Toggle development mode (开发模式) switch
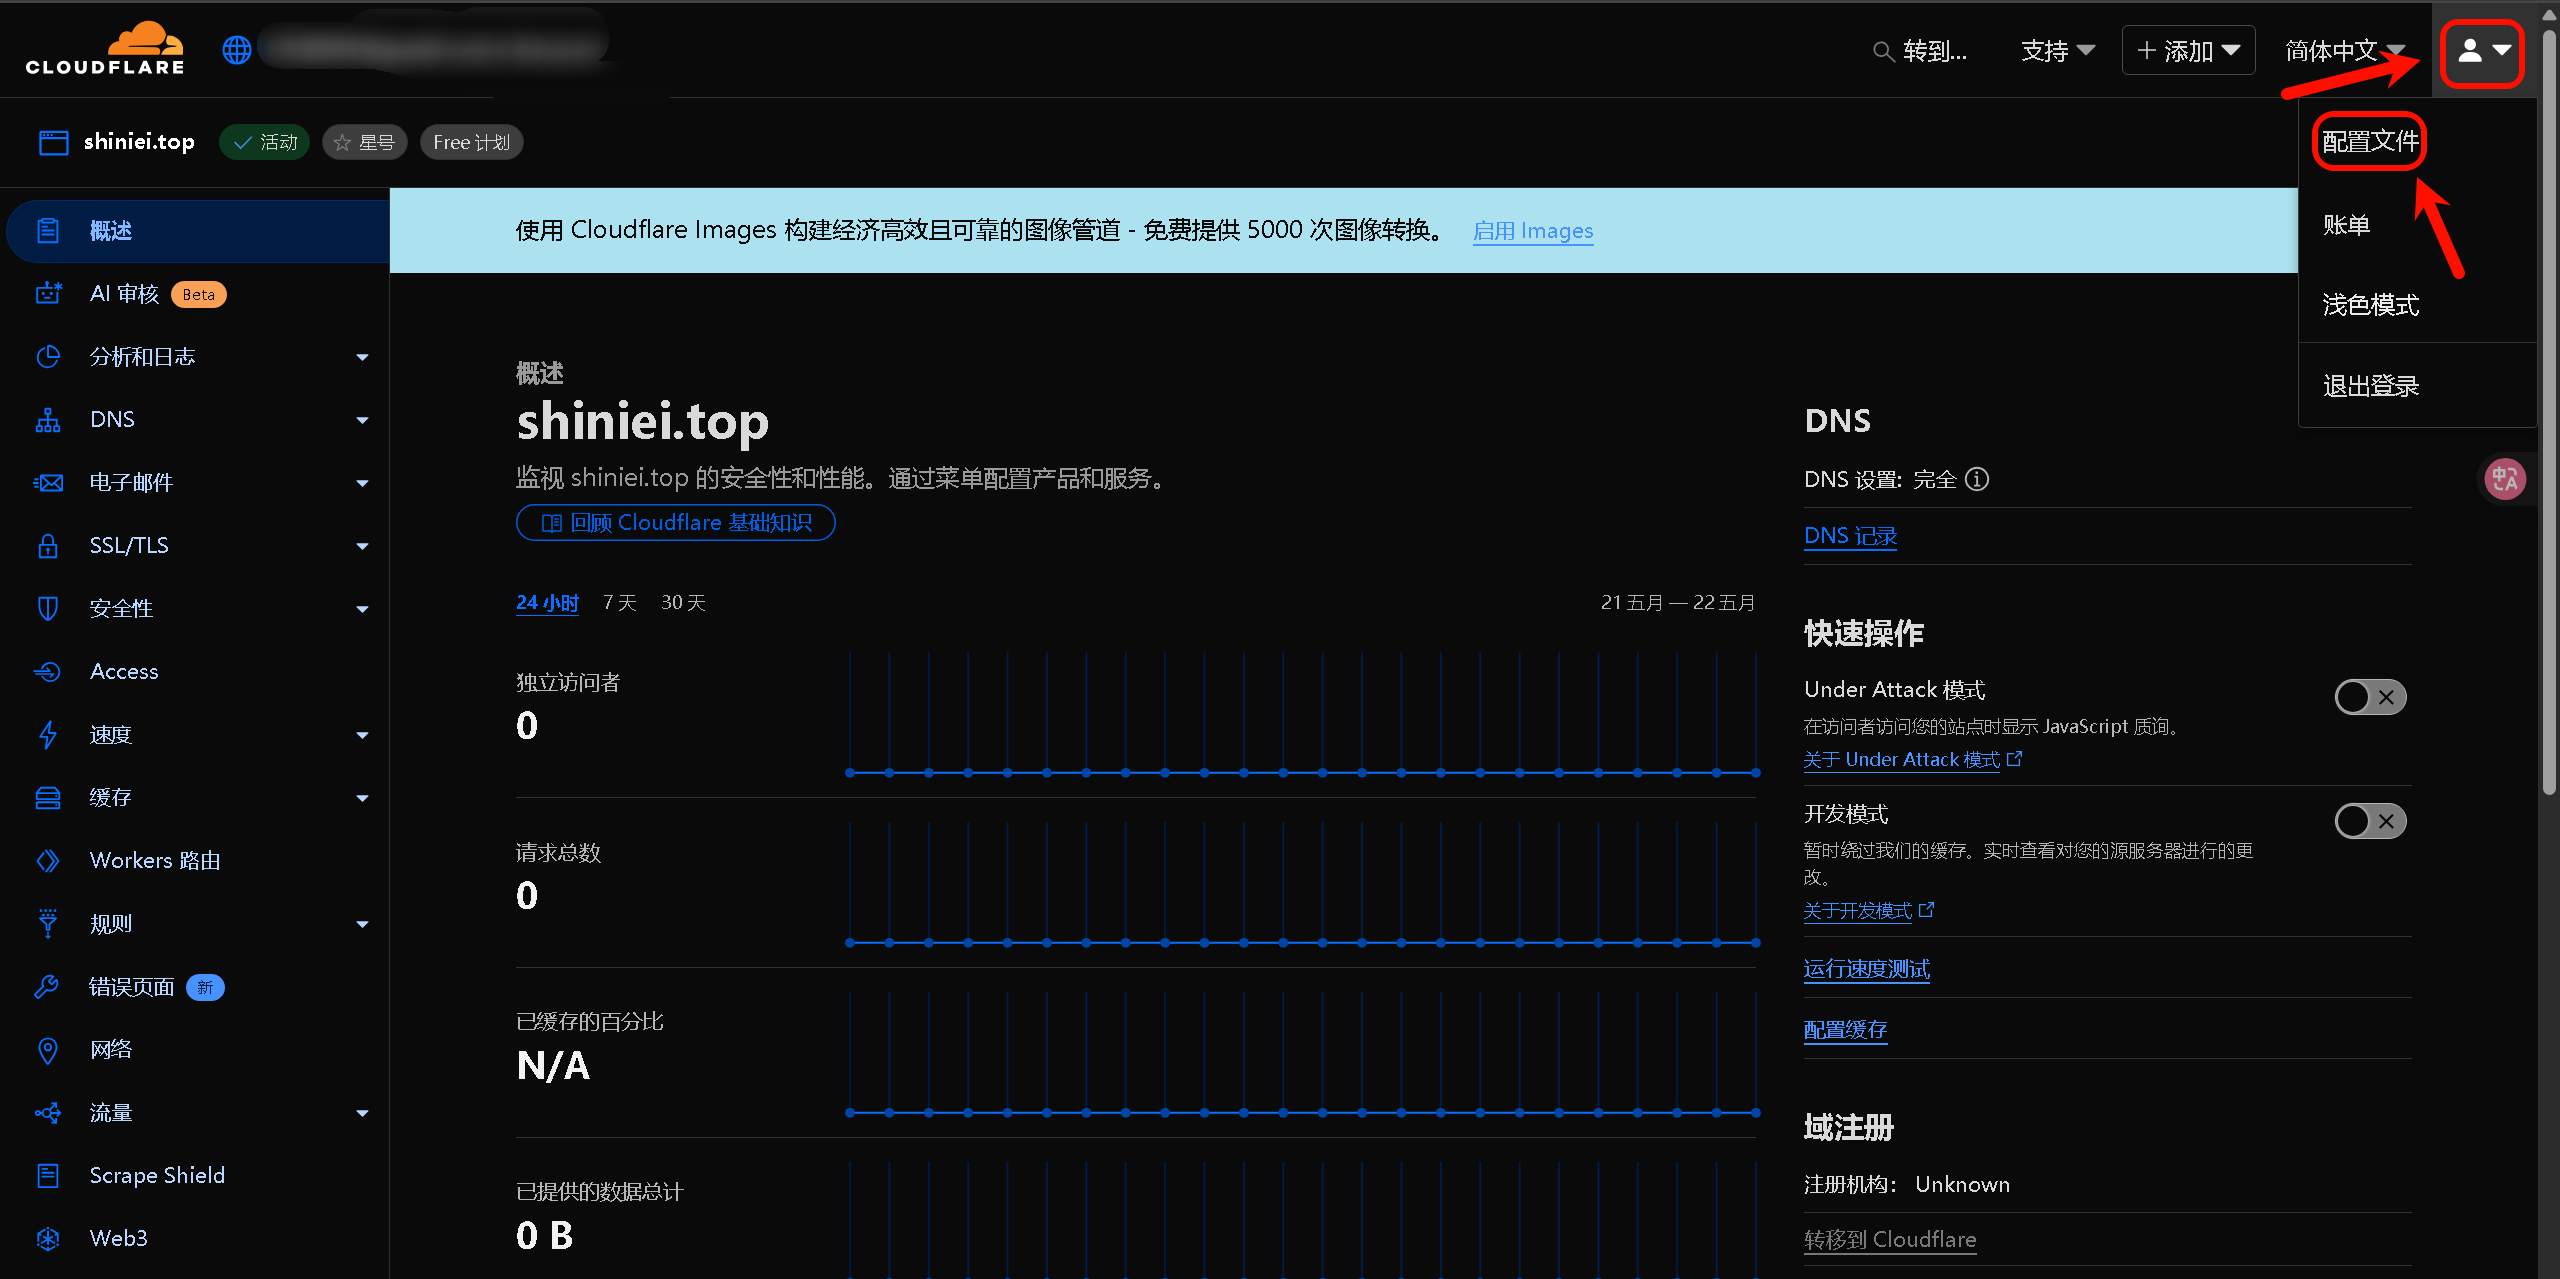The width and height of the screenshot is (2560, 1279). click(x=2370, y=822)
